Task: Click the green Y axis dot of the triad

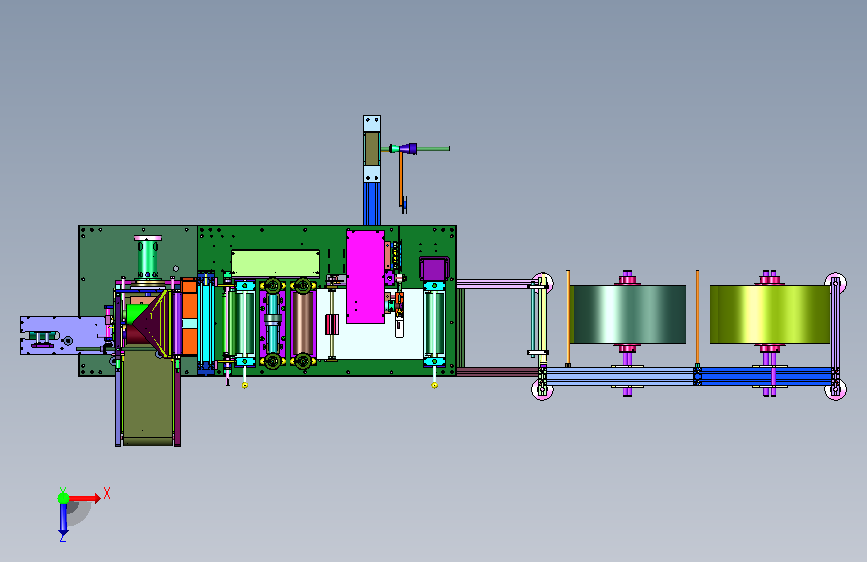Action: coord(63,498)
